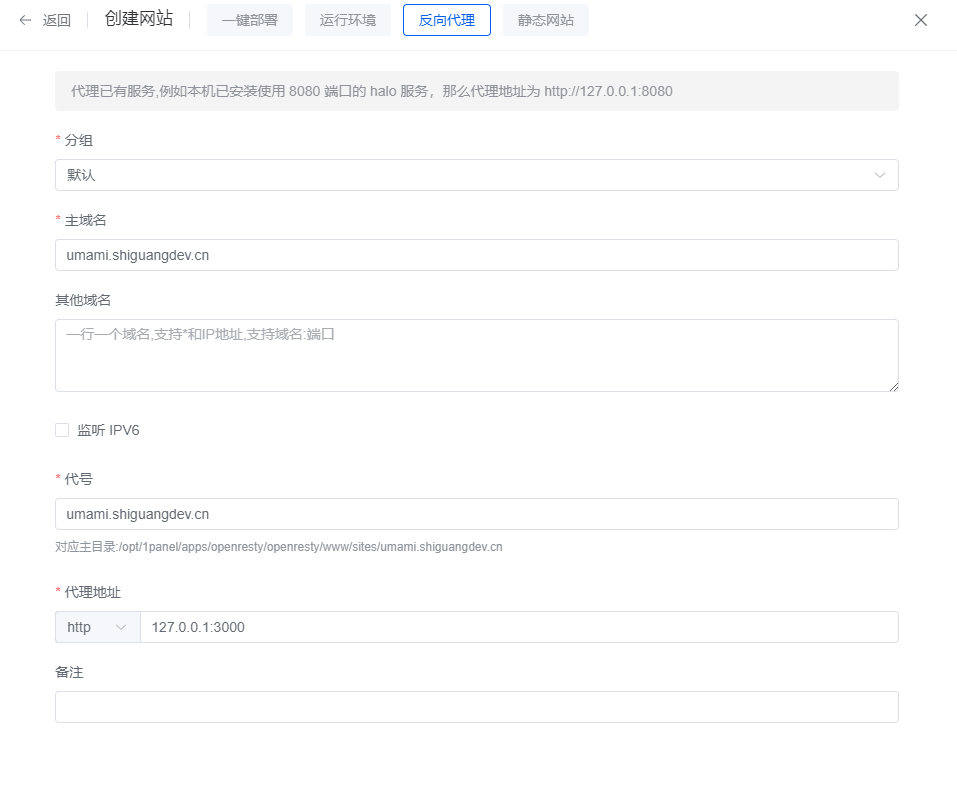Open the 分组 dropdown showing 默认
The height and width of the screenshot is (800, 957).
[477, 175]
